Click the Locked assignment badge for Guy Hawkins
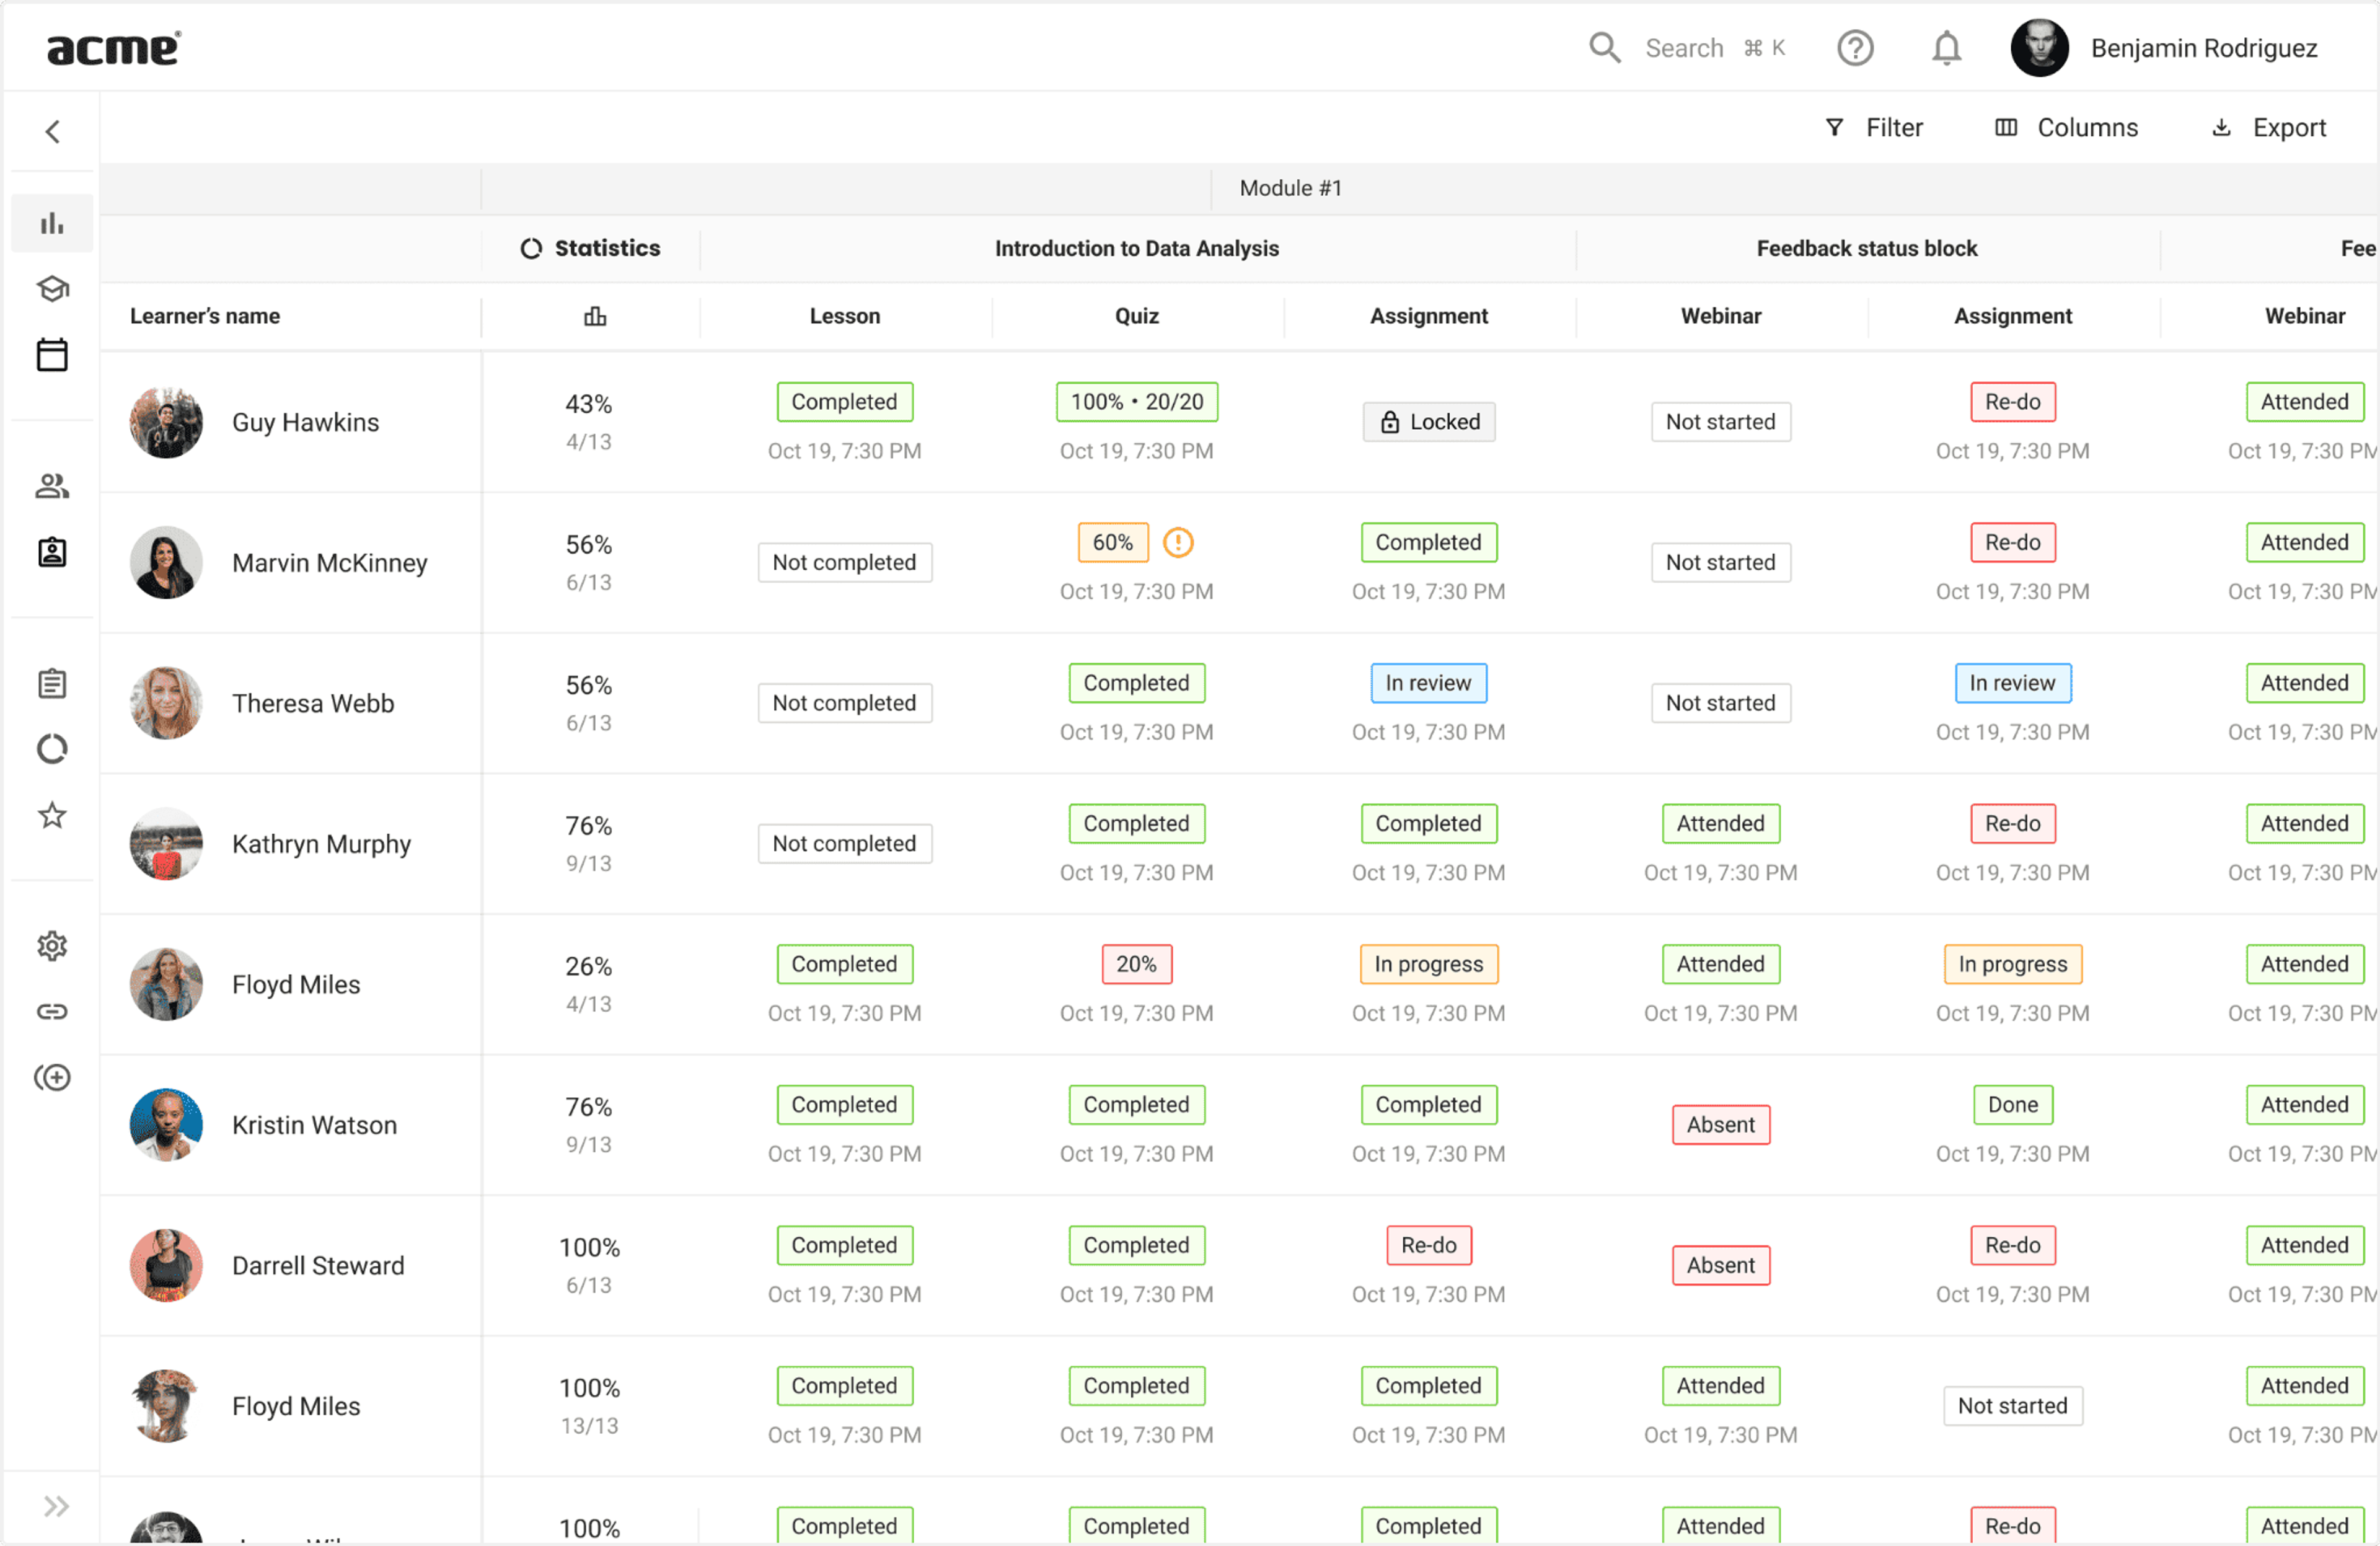Viewport: 2380px width, 1546px height. coord(1429,422)
